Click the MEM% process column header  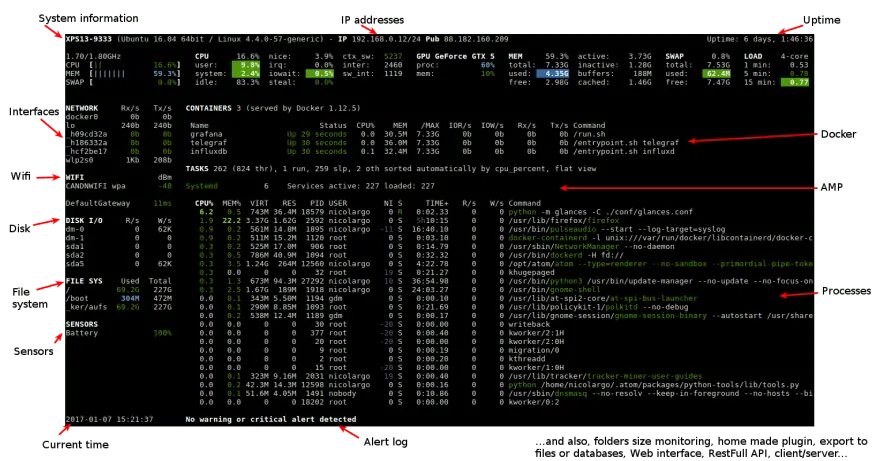pyautogui.click(x=232, y=203)
